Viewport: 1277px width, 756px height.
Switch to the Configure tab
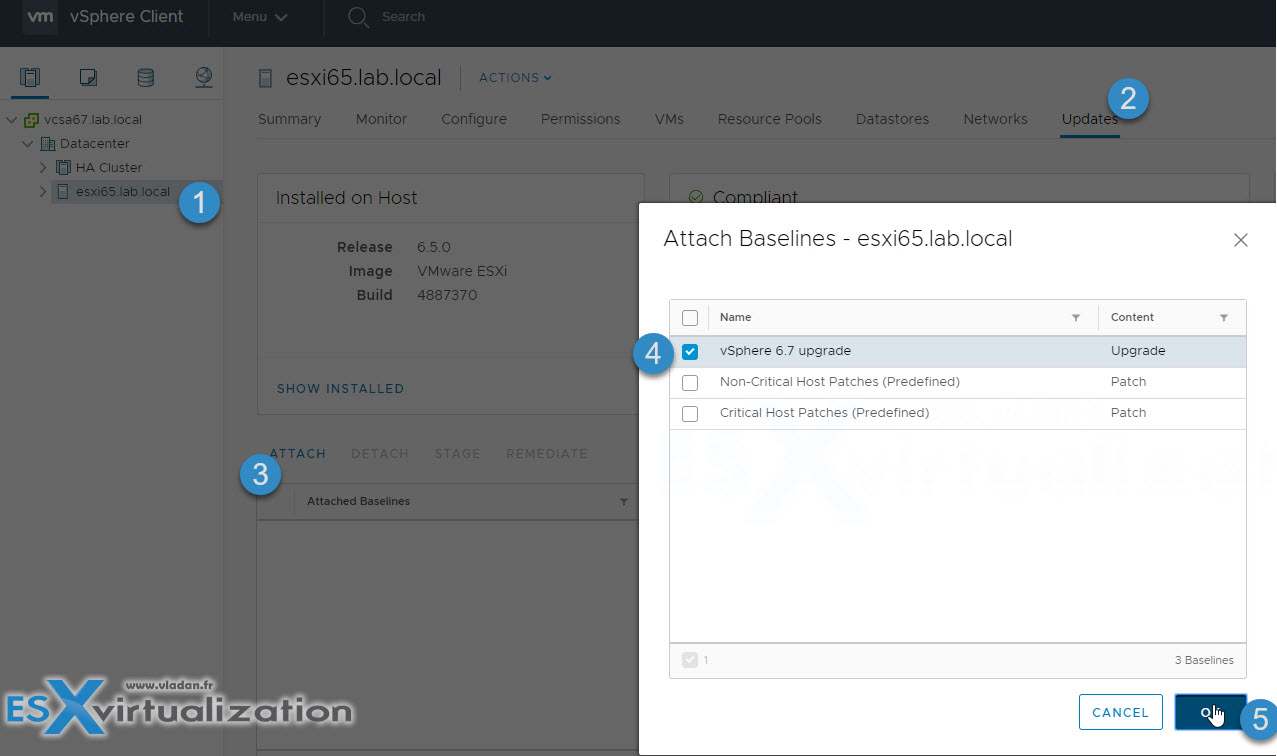474,119
